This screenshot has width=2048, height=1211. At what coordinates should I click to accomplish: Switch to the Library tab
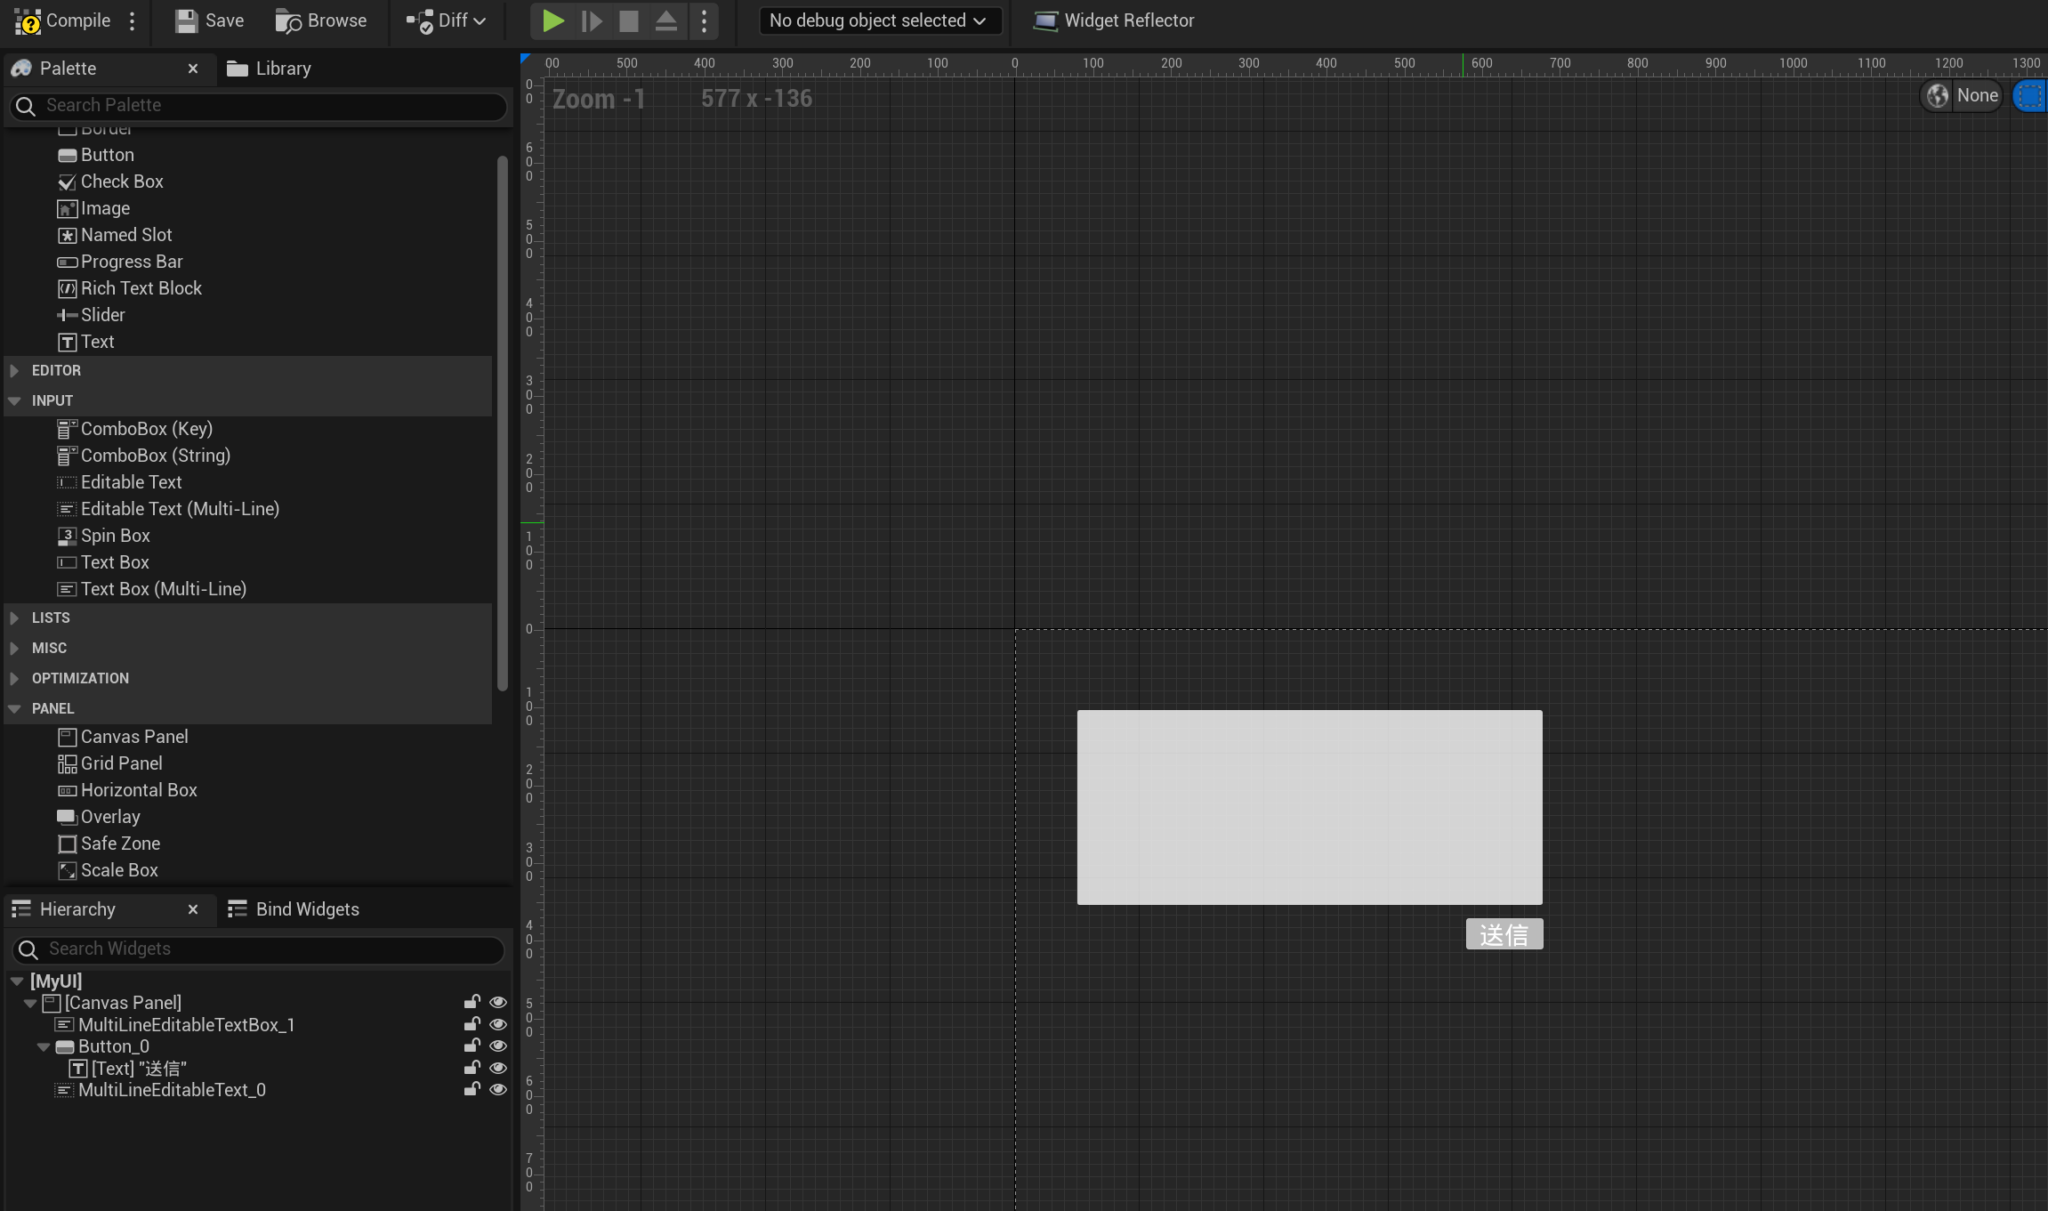pyautogui.click(x=269, y=68)
